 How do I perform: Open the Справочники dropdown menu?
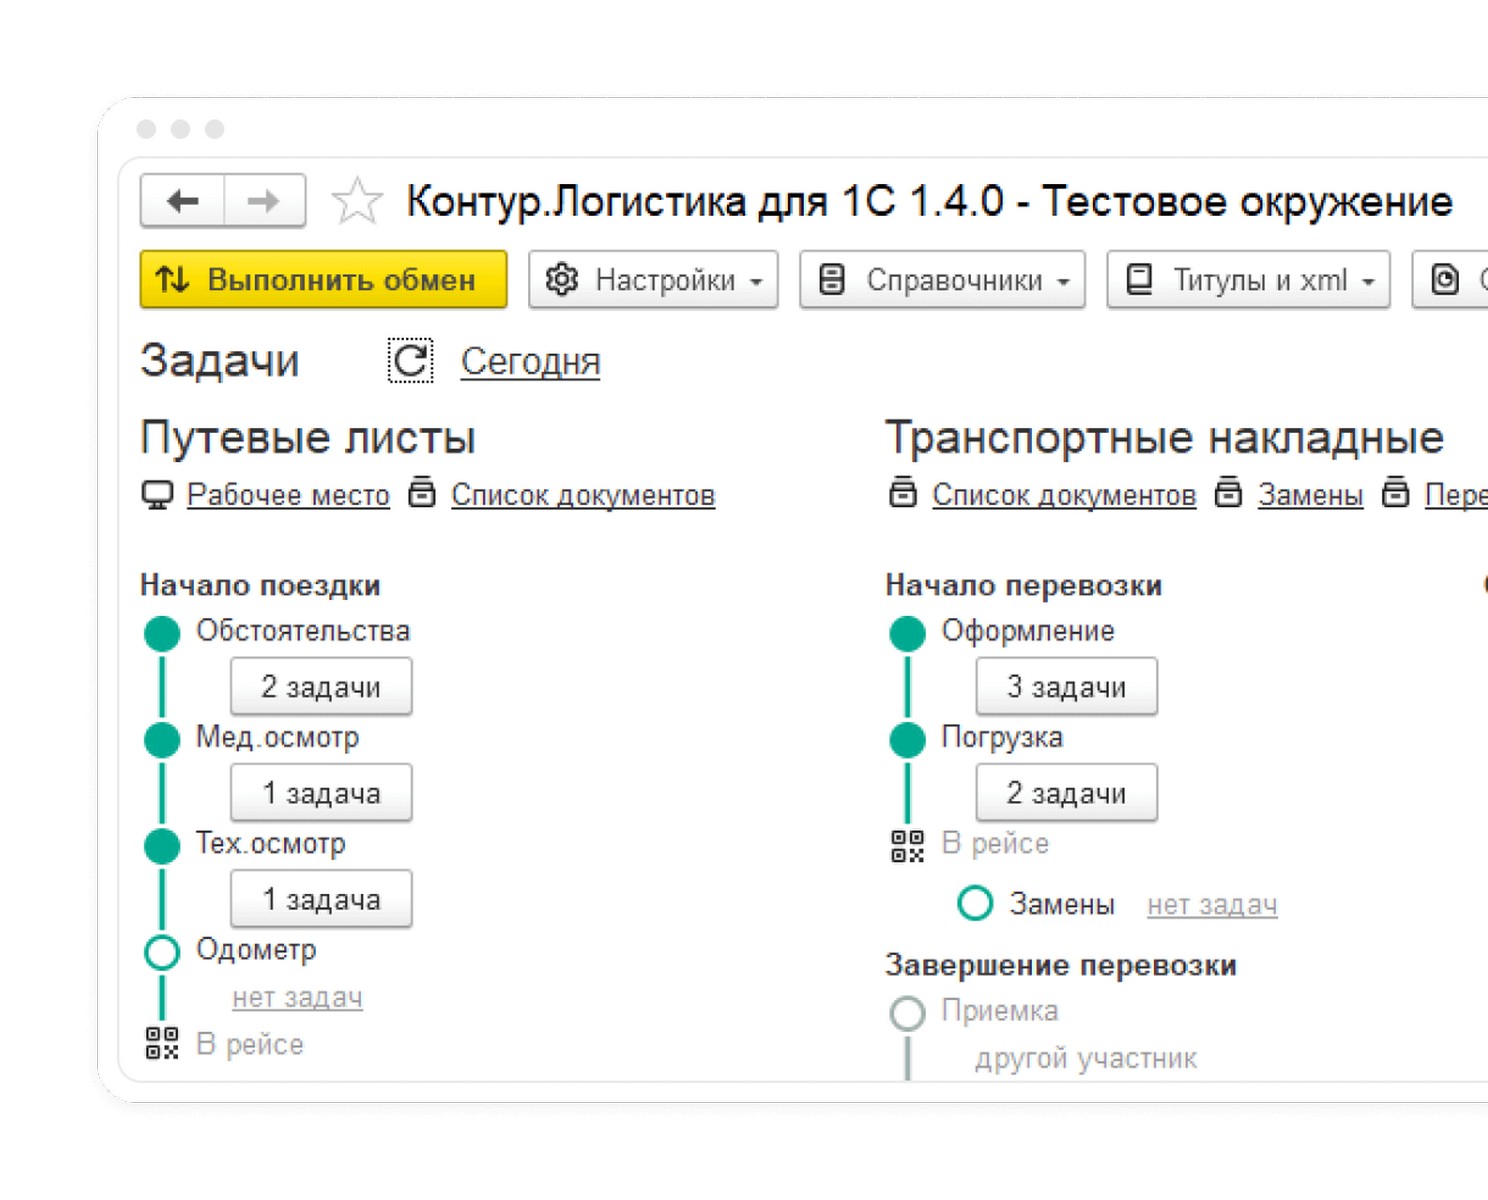tap(1064, 281)
